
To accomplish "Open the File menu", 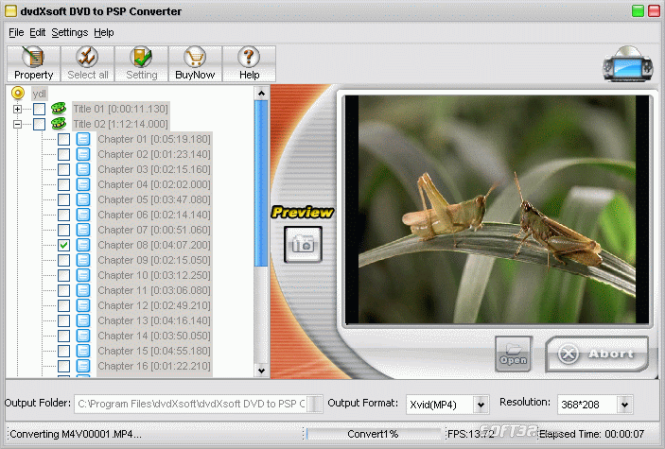I will pos(16,33).
